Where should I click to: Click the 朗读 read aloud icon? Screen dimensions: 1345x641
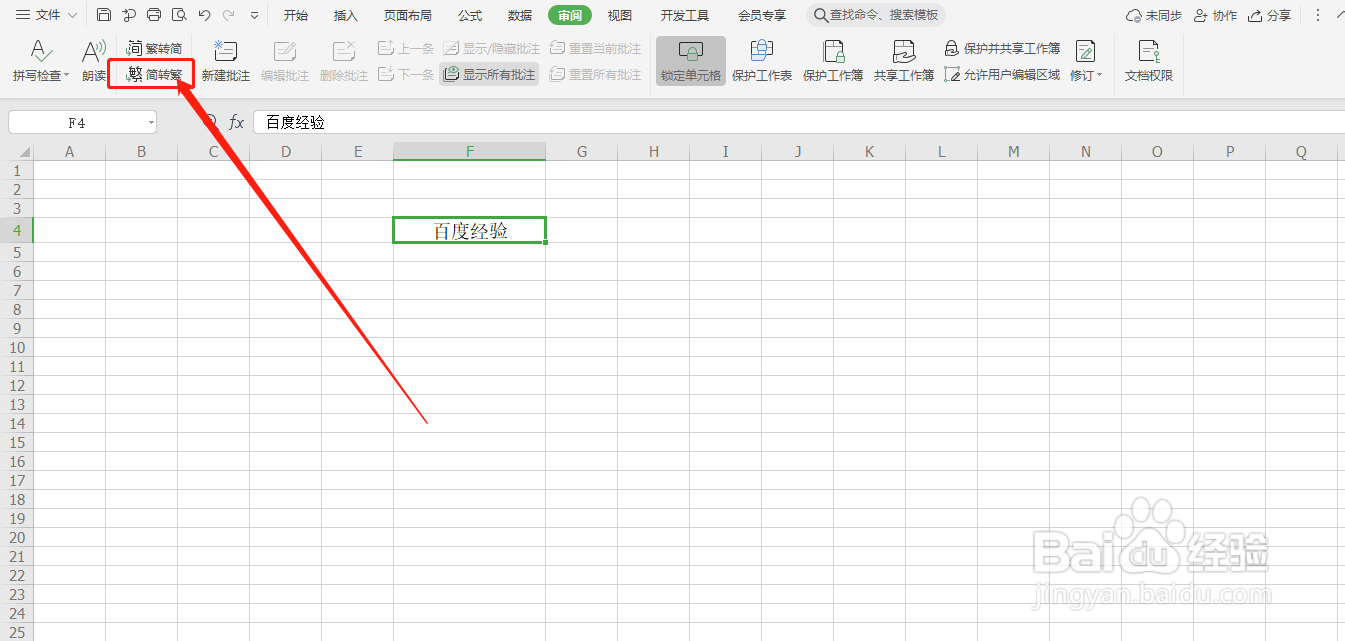point(94,51)
